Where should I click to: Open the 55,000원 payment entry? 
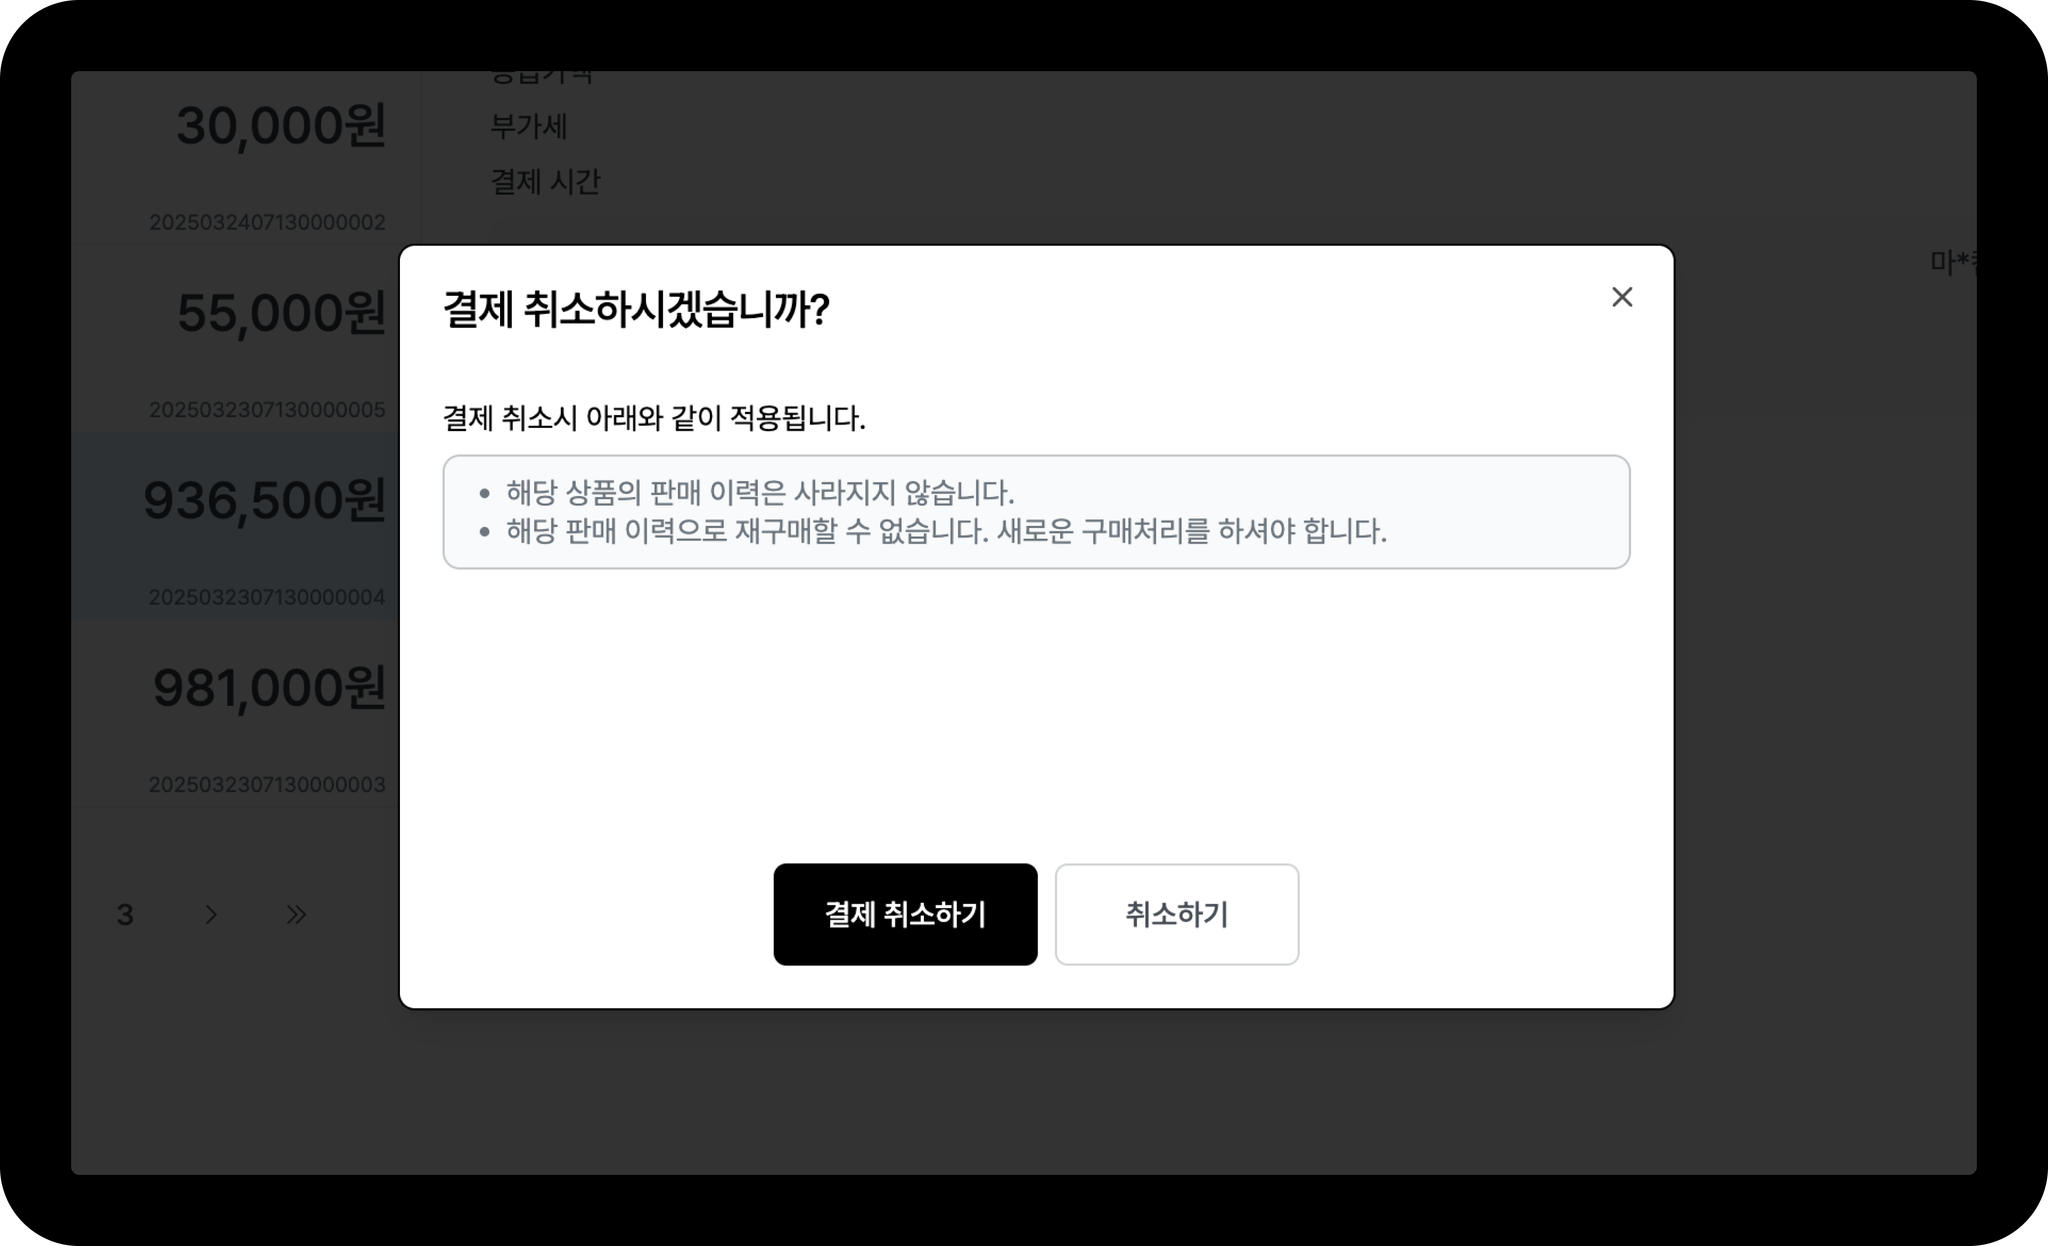(235, 340)
